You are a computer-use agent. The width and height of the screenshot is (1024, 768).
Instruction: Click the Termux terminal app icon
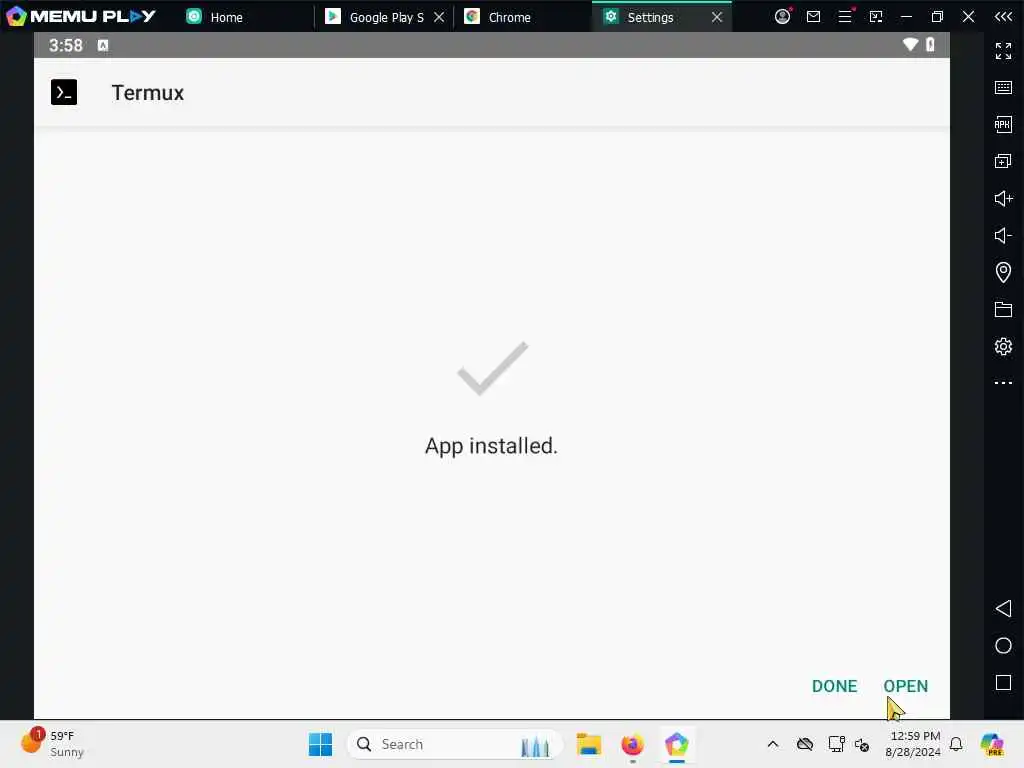click(x=64, y=92)
